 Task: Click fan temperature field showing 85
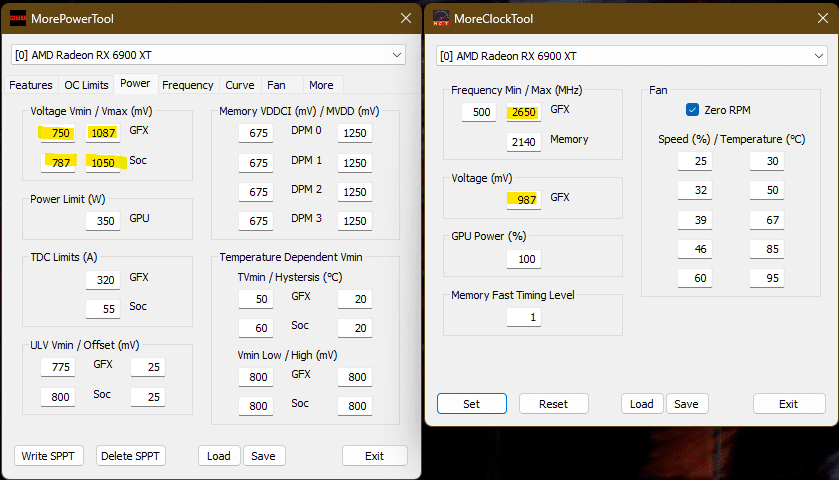767,249
